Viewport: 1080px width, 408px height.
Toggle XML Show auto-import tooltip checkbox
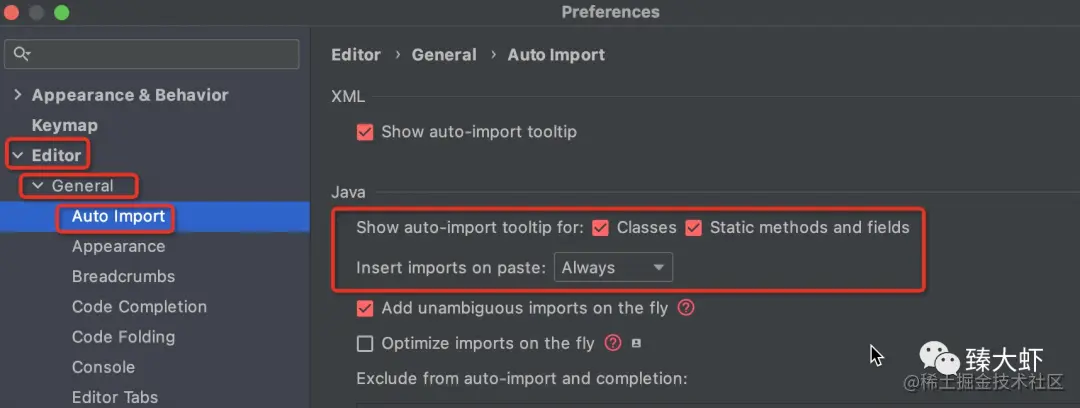click(x=365, y=132)
